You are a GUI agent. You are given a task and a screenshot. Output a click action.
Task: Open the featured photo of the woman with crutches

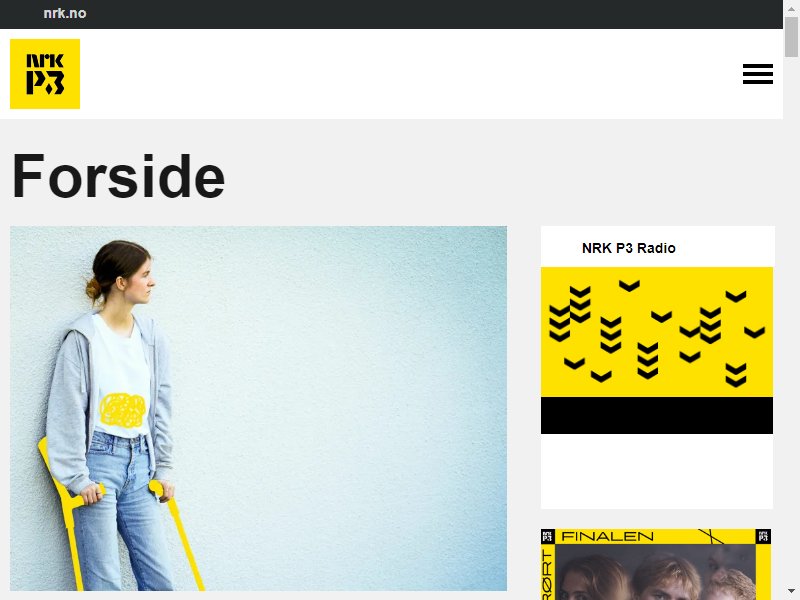point(258,408)
